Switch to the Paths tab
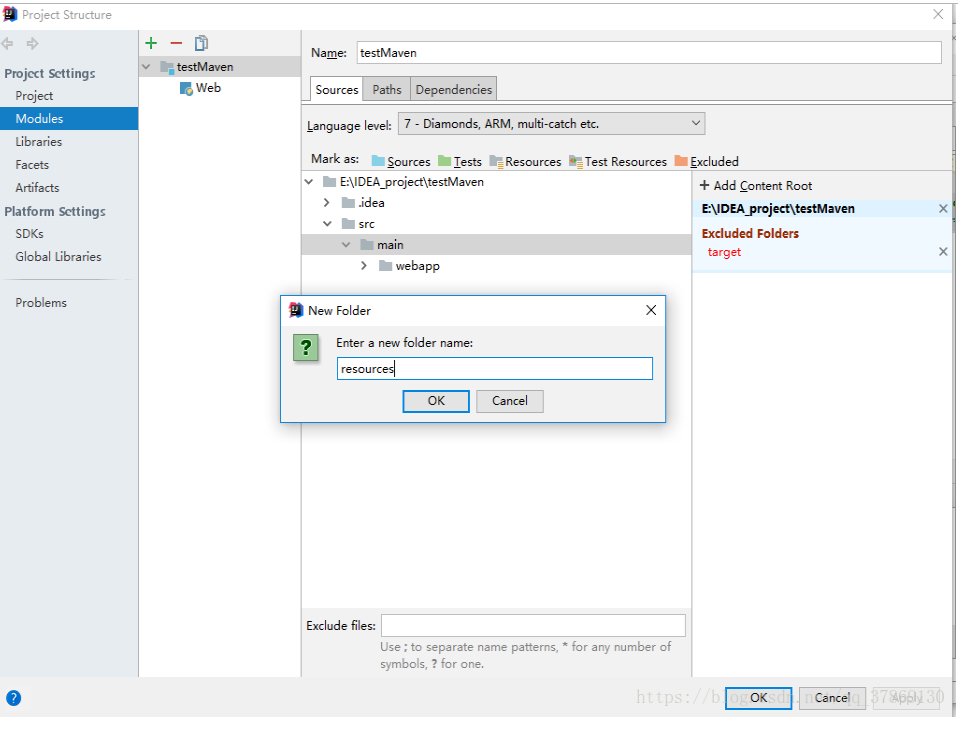This screenshot has height=729, width=958. pos(387,89)
